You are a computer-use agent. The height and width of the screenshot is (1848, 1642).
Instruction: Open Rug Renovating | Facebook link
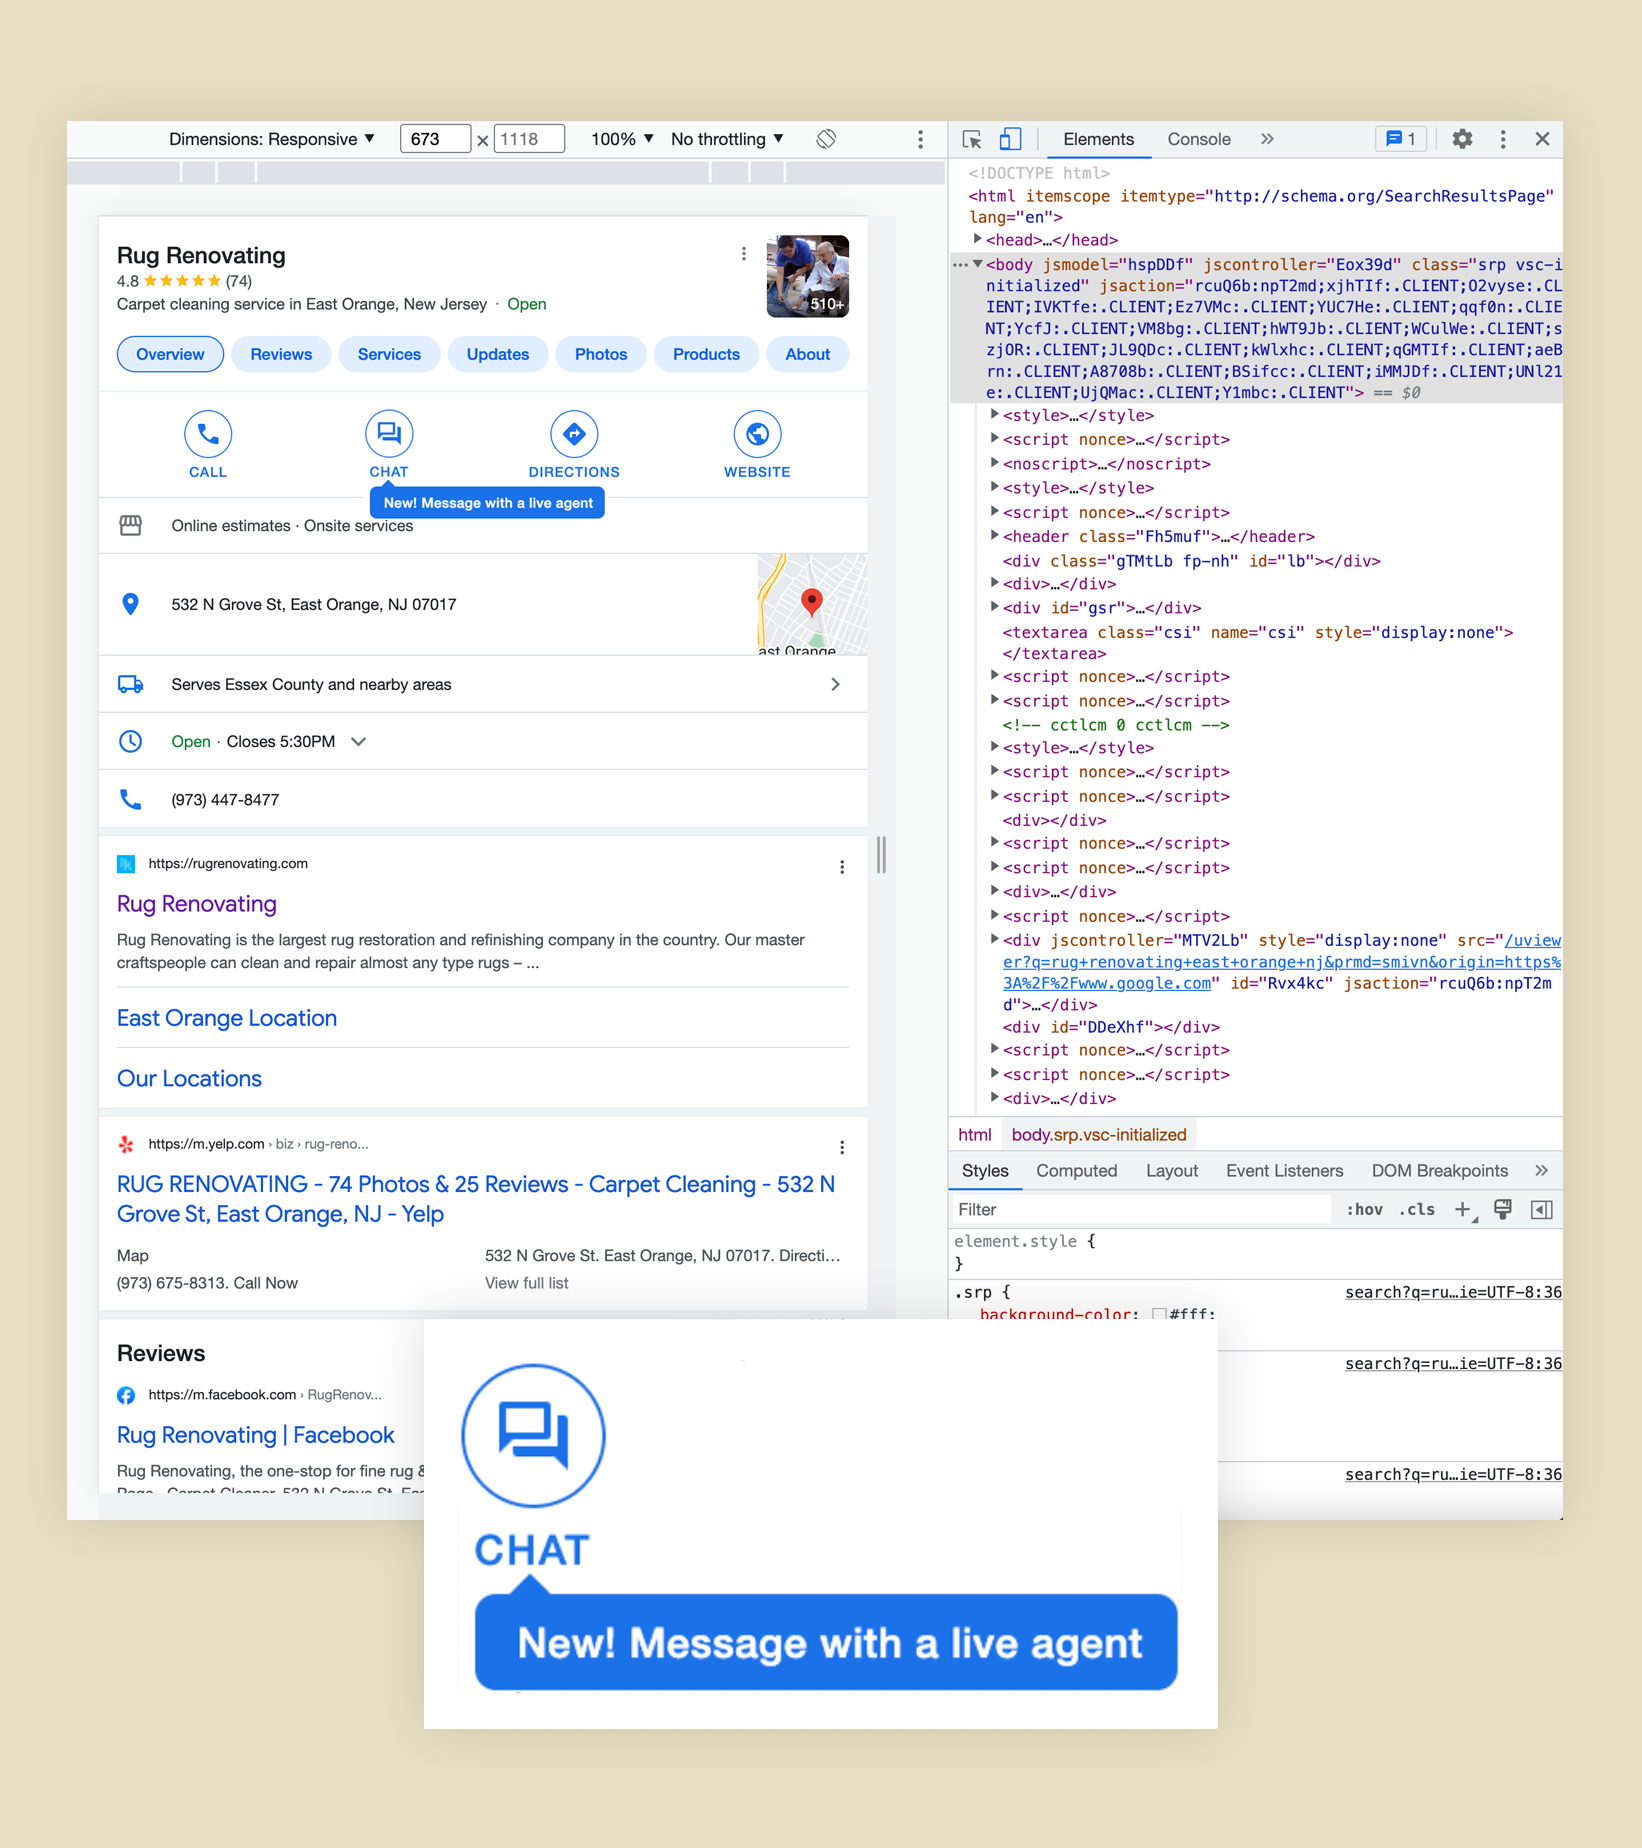click(x=256, y=1435)
